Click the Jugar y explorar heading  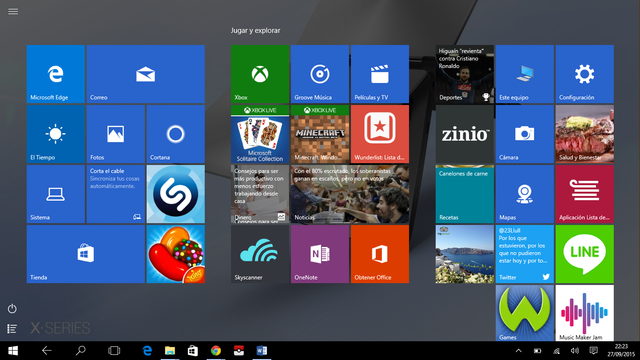pyautogui.click(x=256, y=31)
